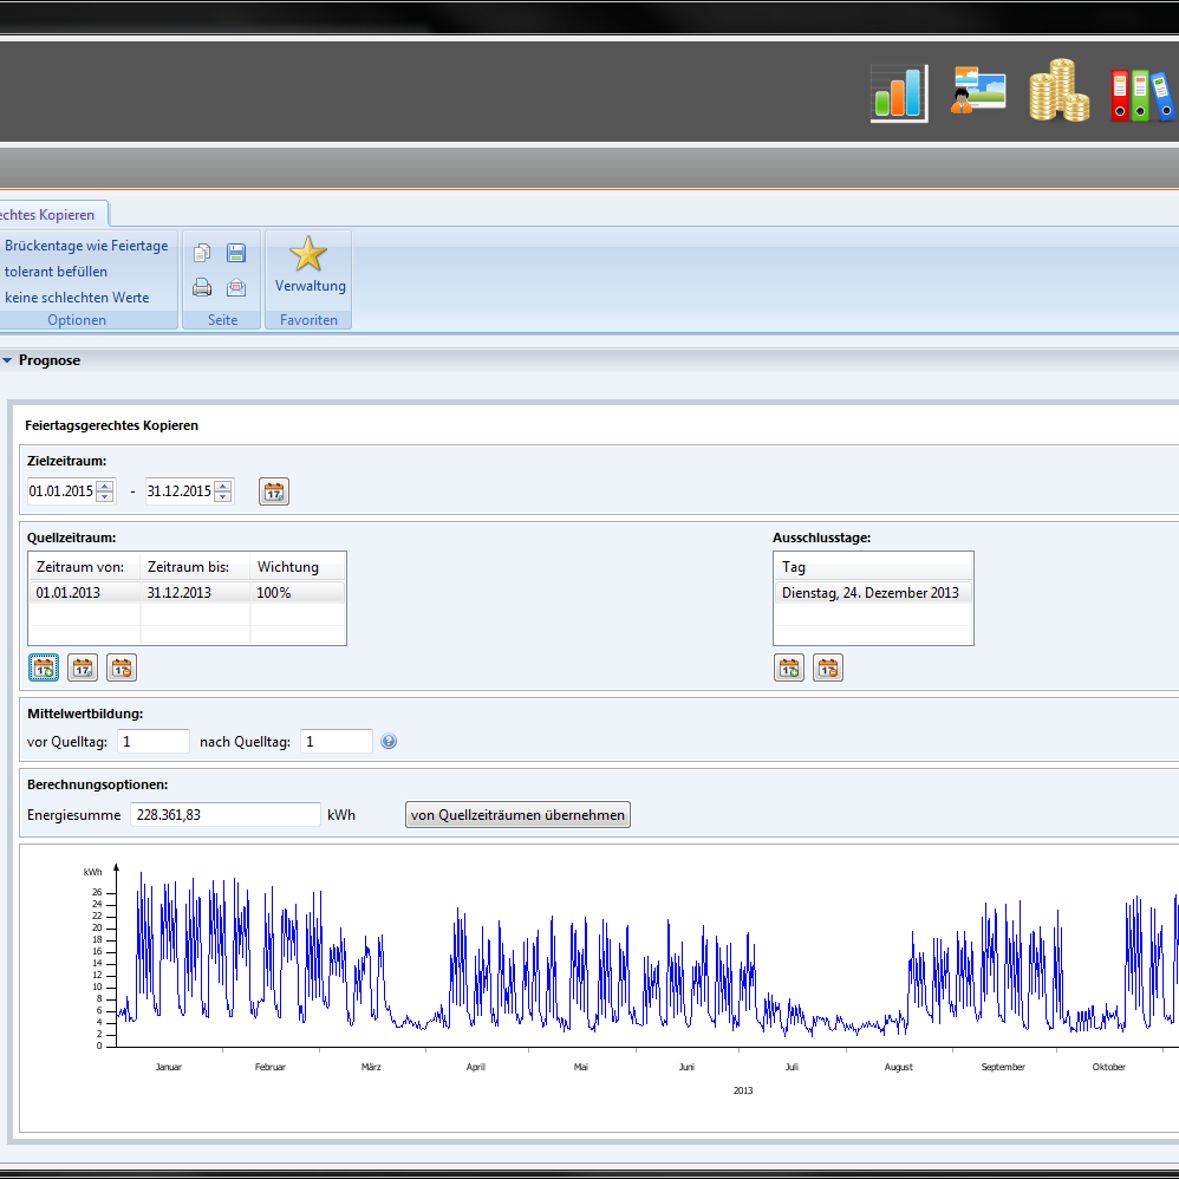Collapse the Prognose section

point(7,361)
